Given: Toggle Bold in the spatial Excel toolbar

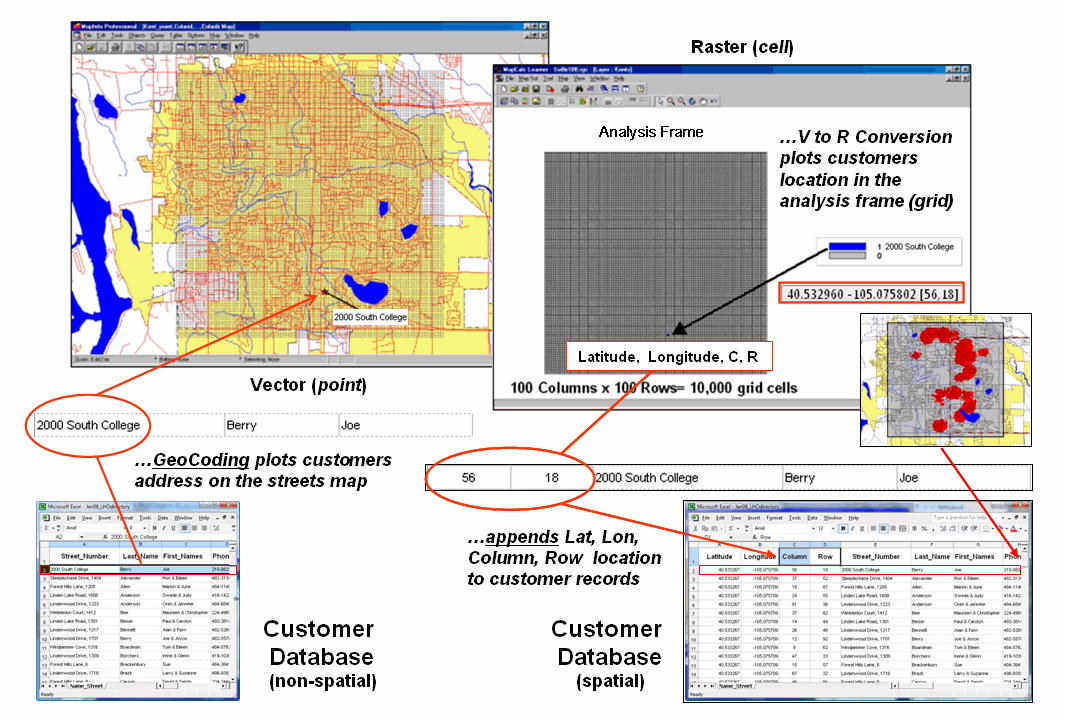Looking at the screenshot, I should pyautogui.click(x=843, y=529).
